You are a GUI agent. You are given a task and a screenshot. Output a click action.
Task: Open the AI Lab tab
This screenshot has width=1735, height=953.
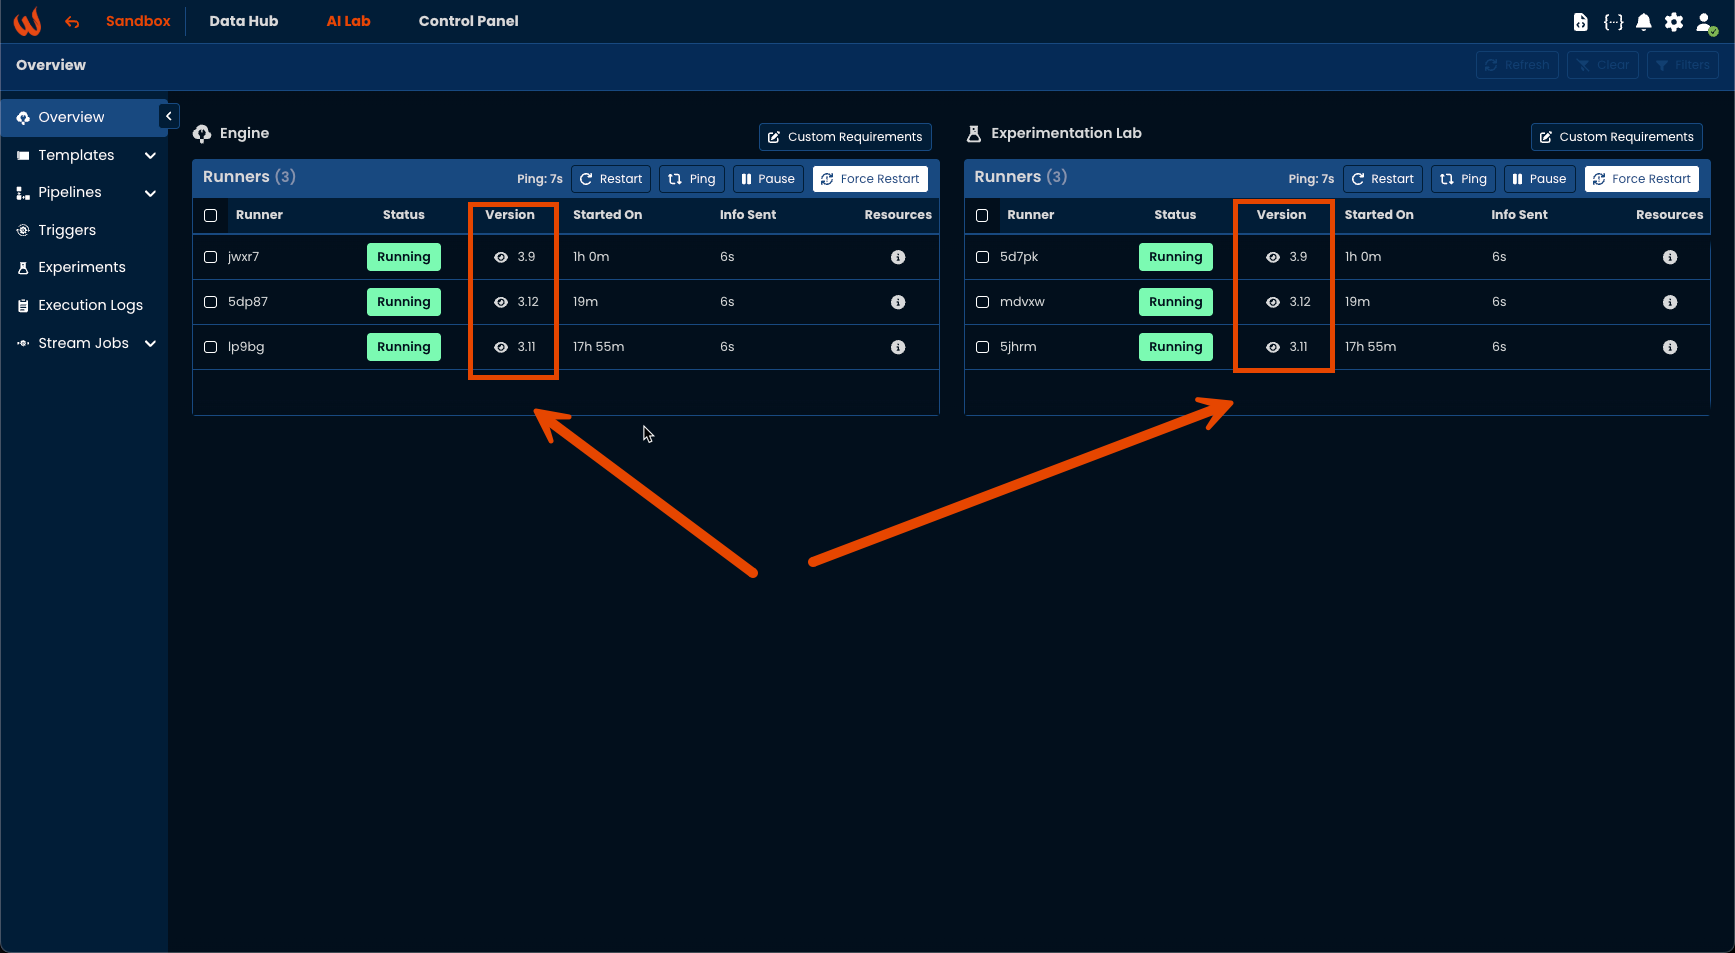pos(348,21)
